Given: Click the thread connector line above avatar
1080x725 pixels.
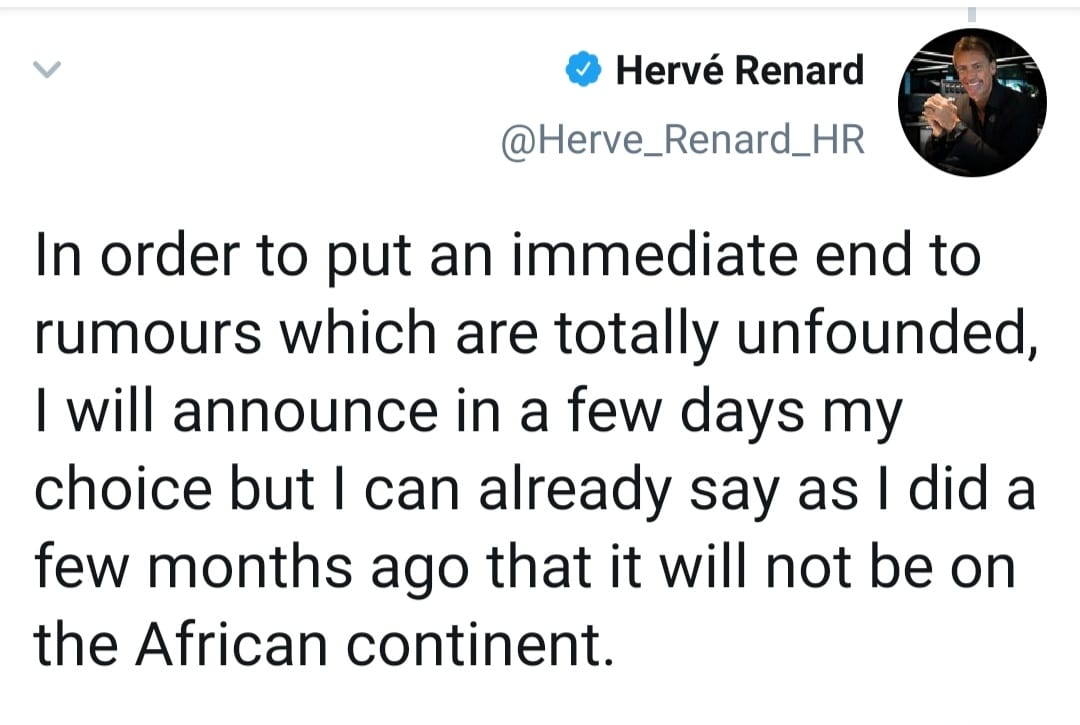Looking at the screenshot, I should 970,14.
